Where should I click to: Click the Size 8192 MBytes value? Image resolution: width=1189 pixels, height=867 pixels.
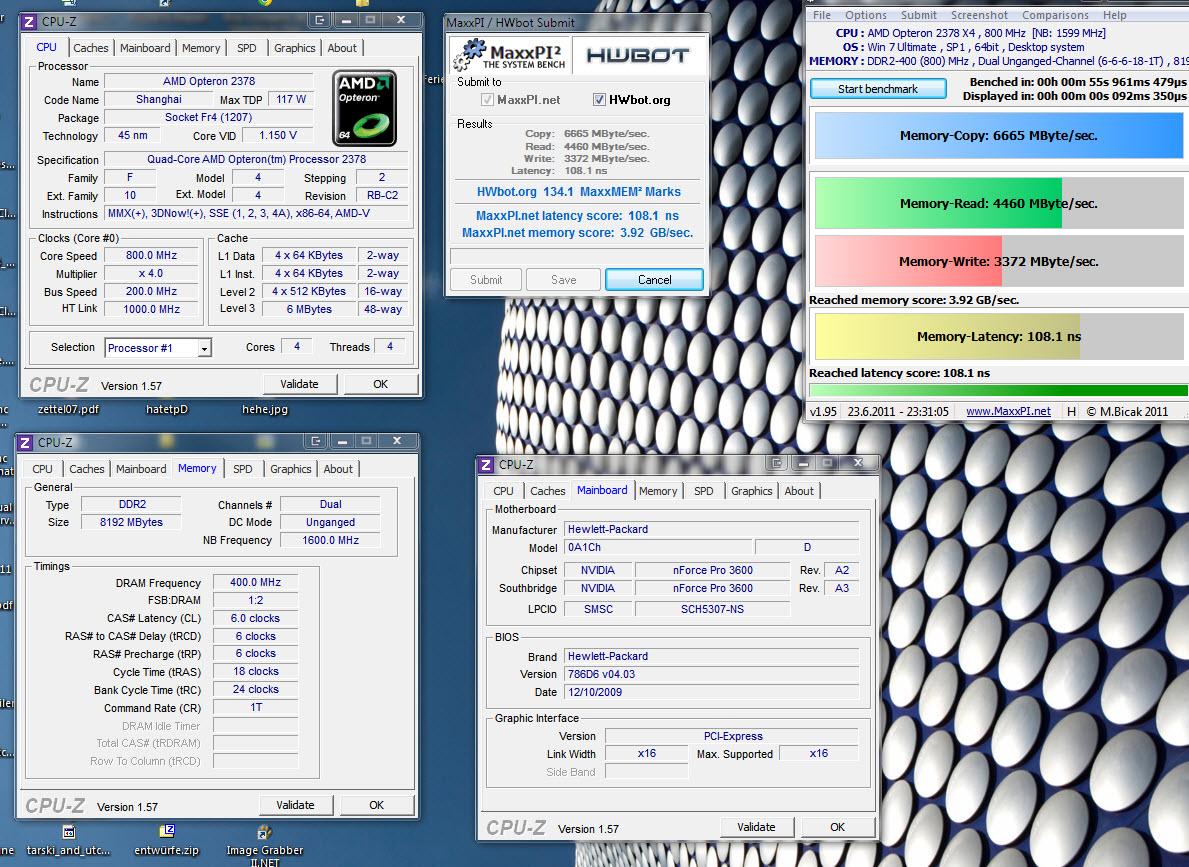(x=131, y=522)
